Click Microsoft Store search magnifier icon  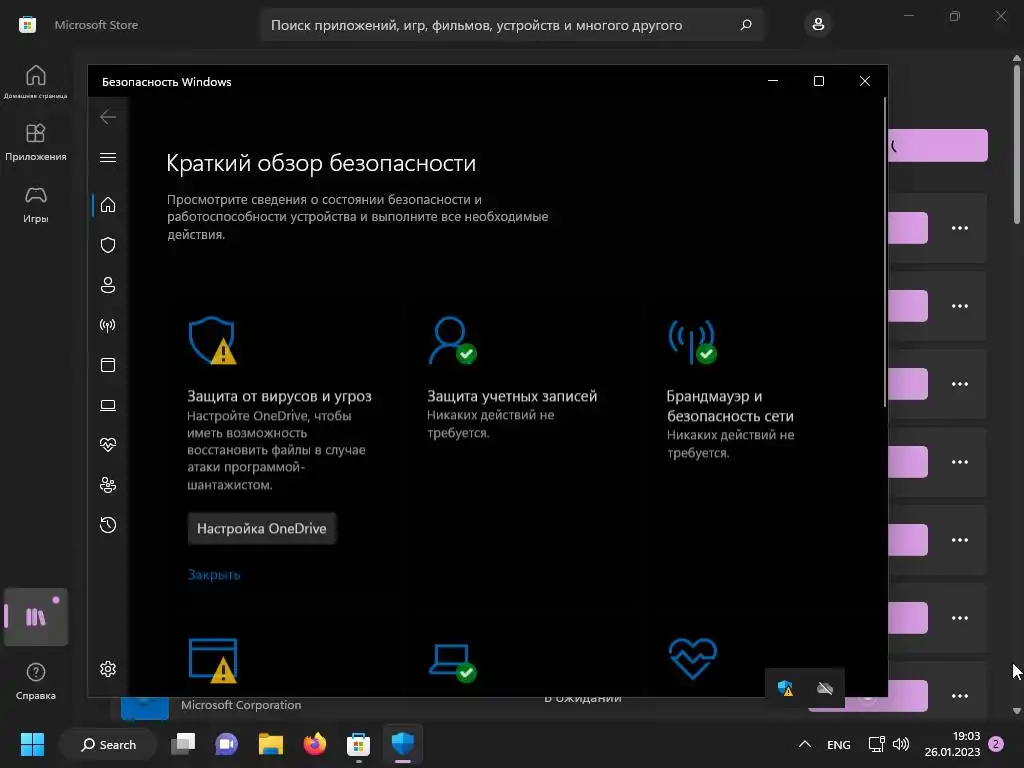click(x=746, y=25)
